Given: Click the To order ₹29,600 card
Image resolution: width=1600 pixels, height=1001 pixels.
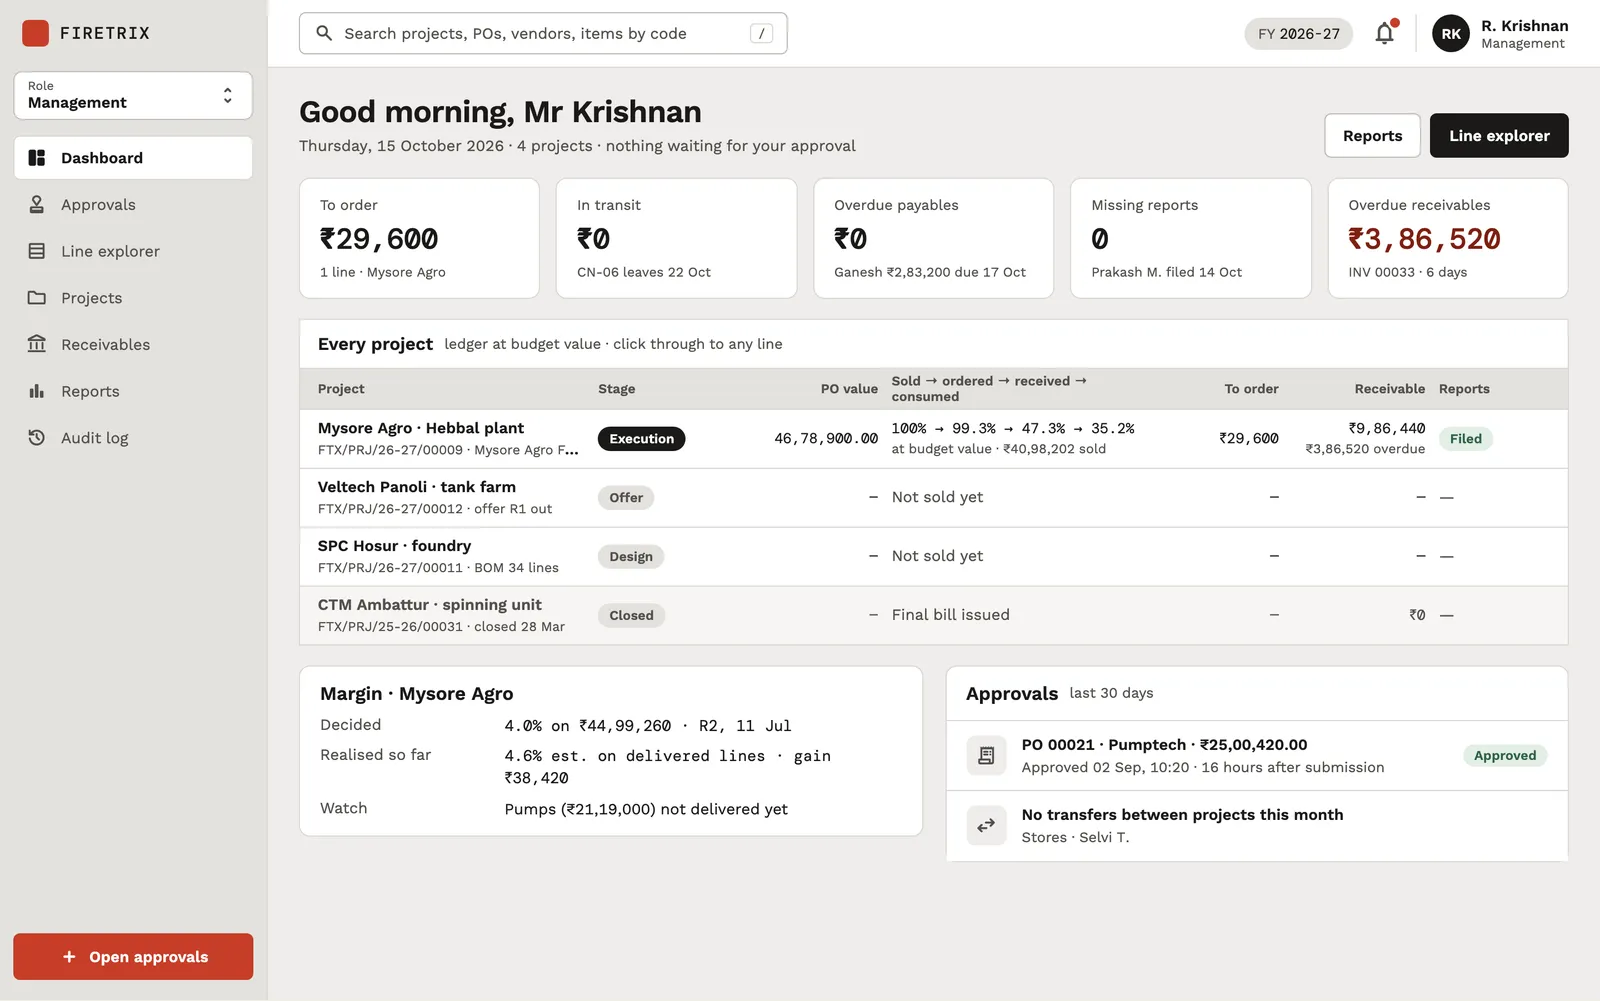Looking at the screenshot, I should [419, 238].
